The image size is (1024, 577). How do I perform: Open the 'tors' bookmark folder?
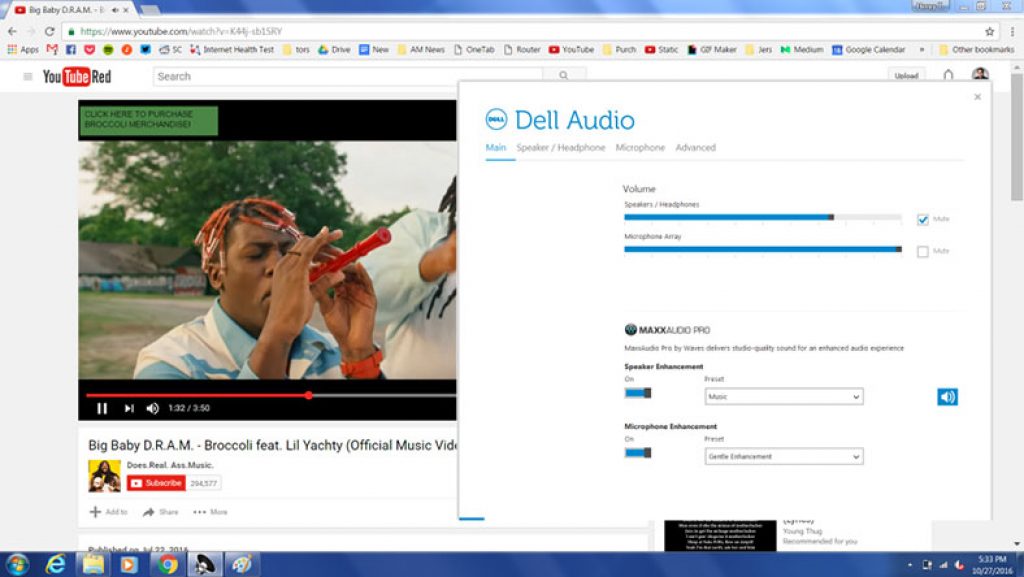click(x=296, y=50)
